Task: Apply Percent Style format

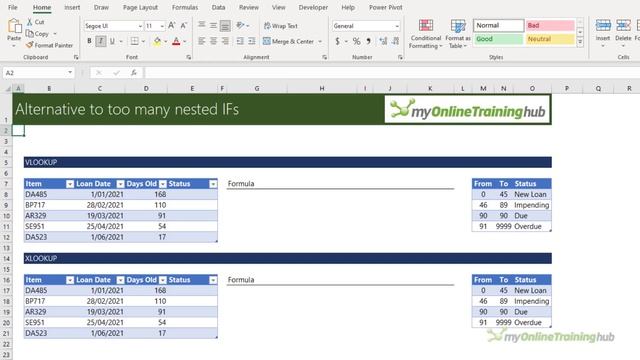Action: (x=356, y=41)
